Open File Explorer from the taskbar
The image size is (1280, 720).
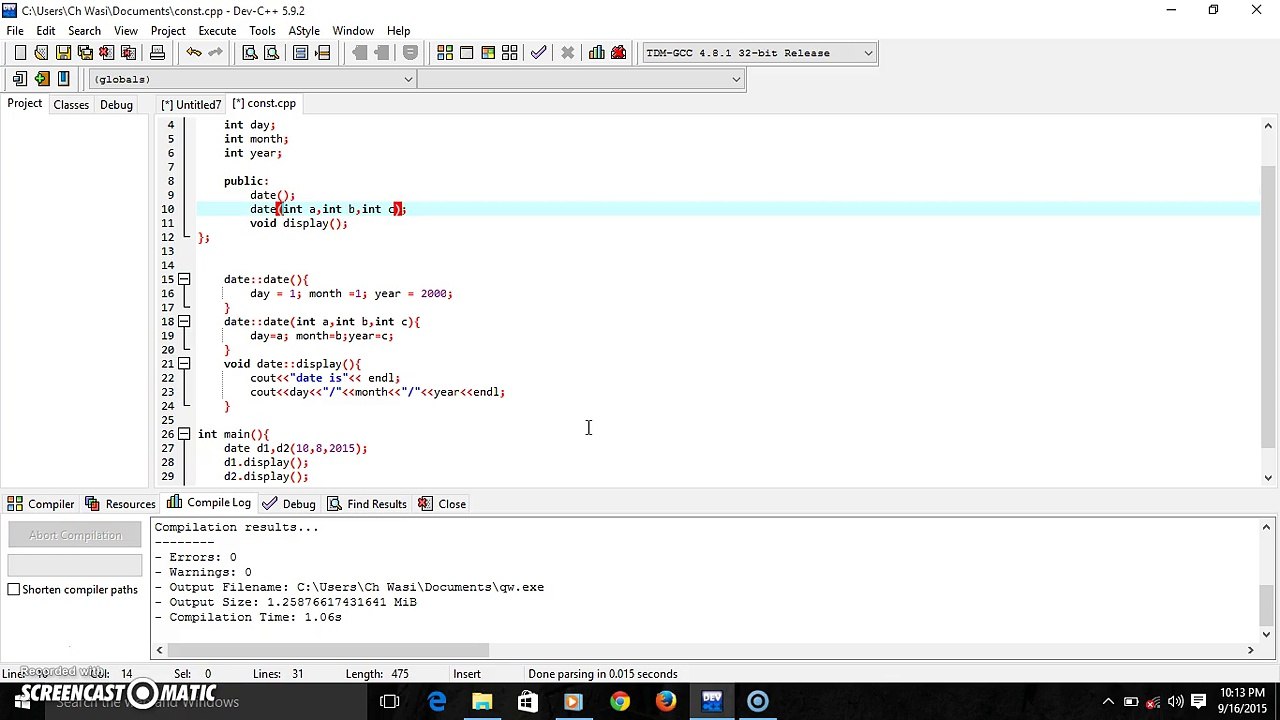pyautogui.click(x=482, y=701)
